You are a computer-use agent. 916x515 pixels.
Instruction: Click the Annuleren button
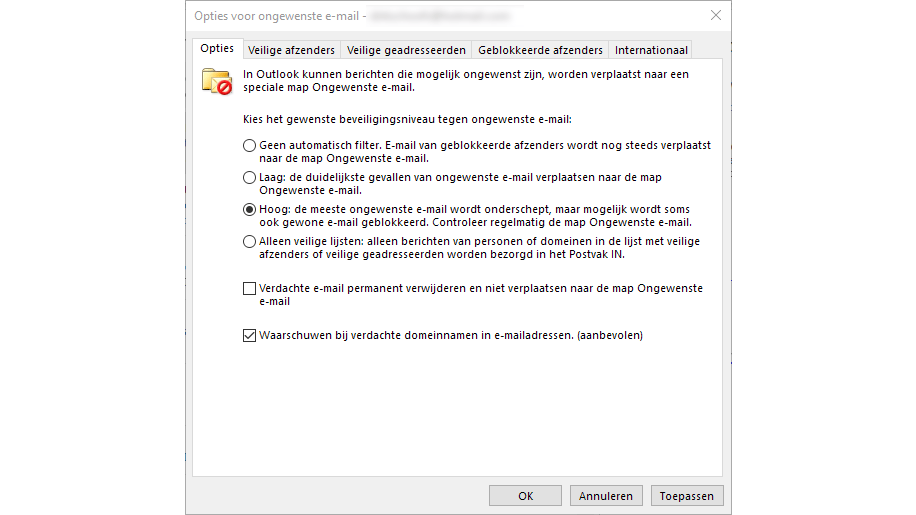coord(606,496)
